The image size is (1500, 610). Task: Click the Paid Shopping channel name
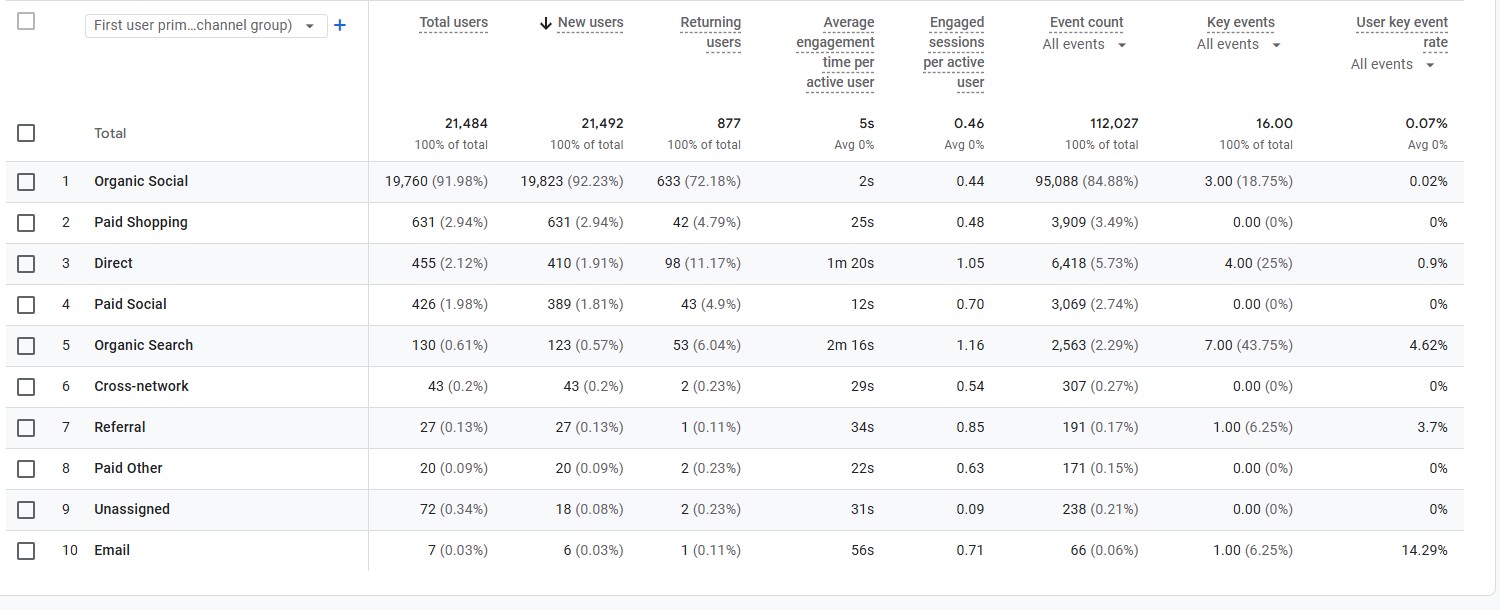[140, 222]
